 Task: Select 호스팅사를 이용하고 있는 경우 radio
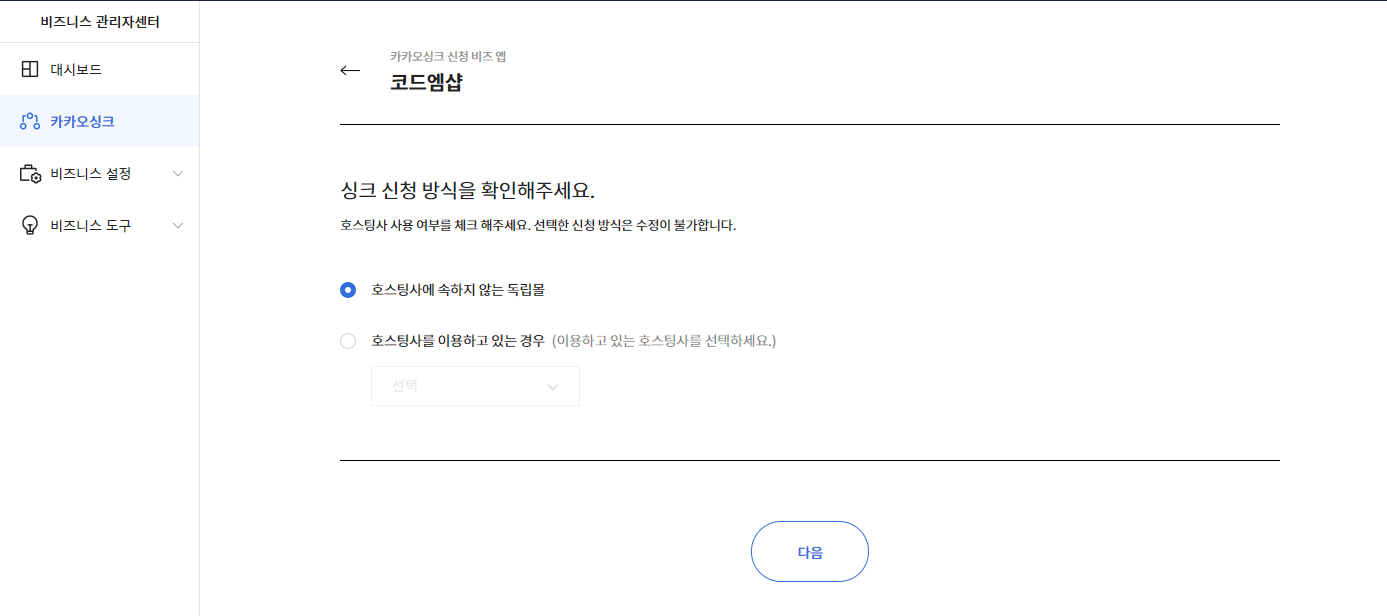click(348, 341)
